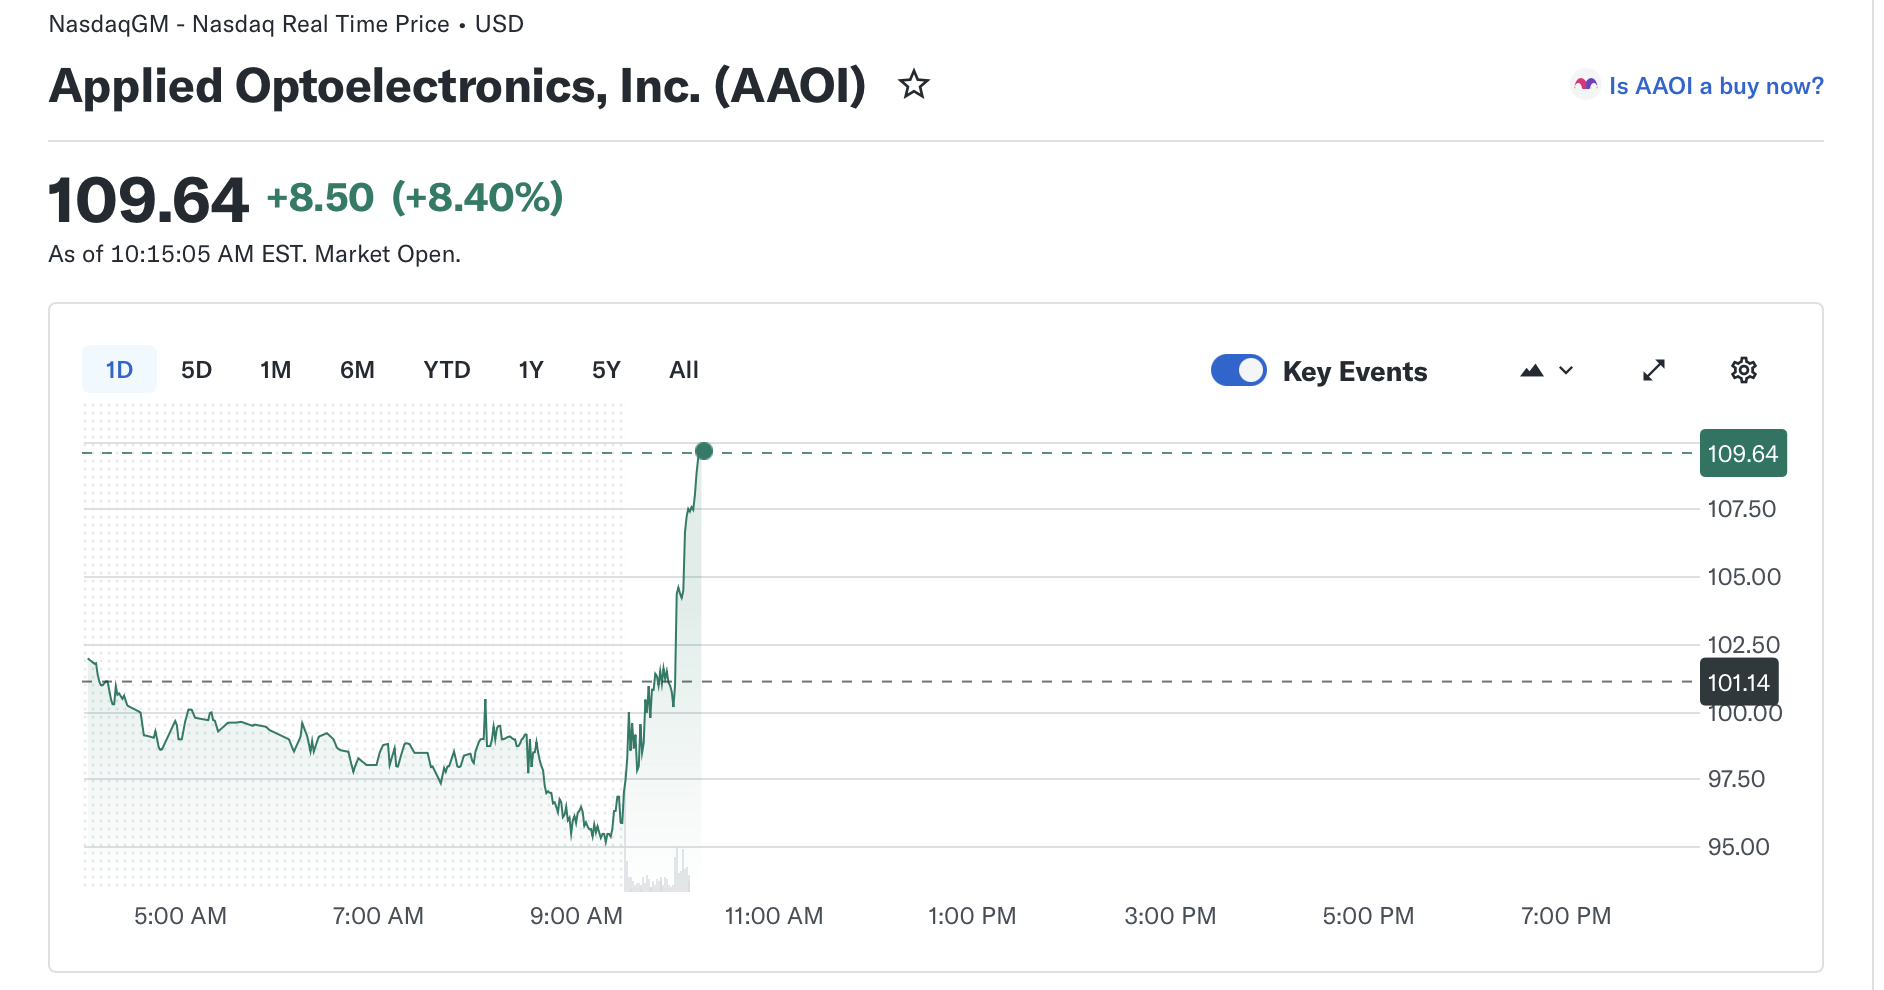1884x990 pixels.
Task: Click the mountain chart type icon
Action: pyautogui.click(x=1532, y=371)
